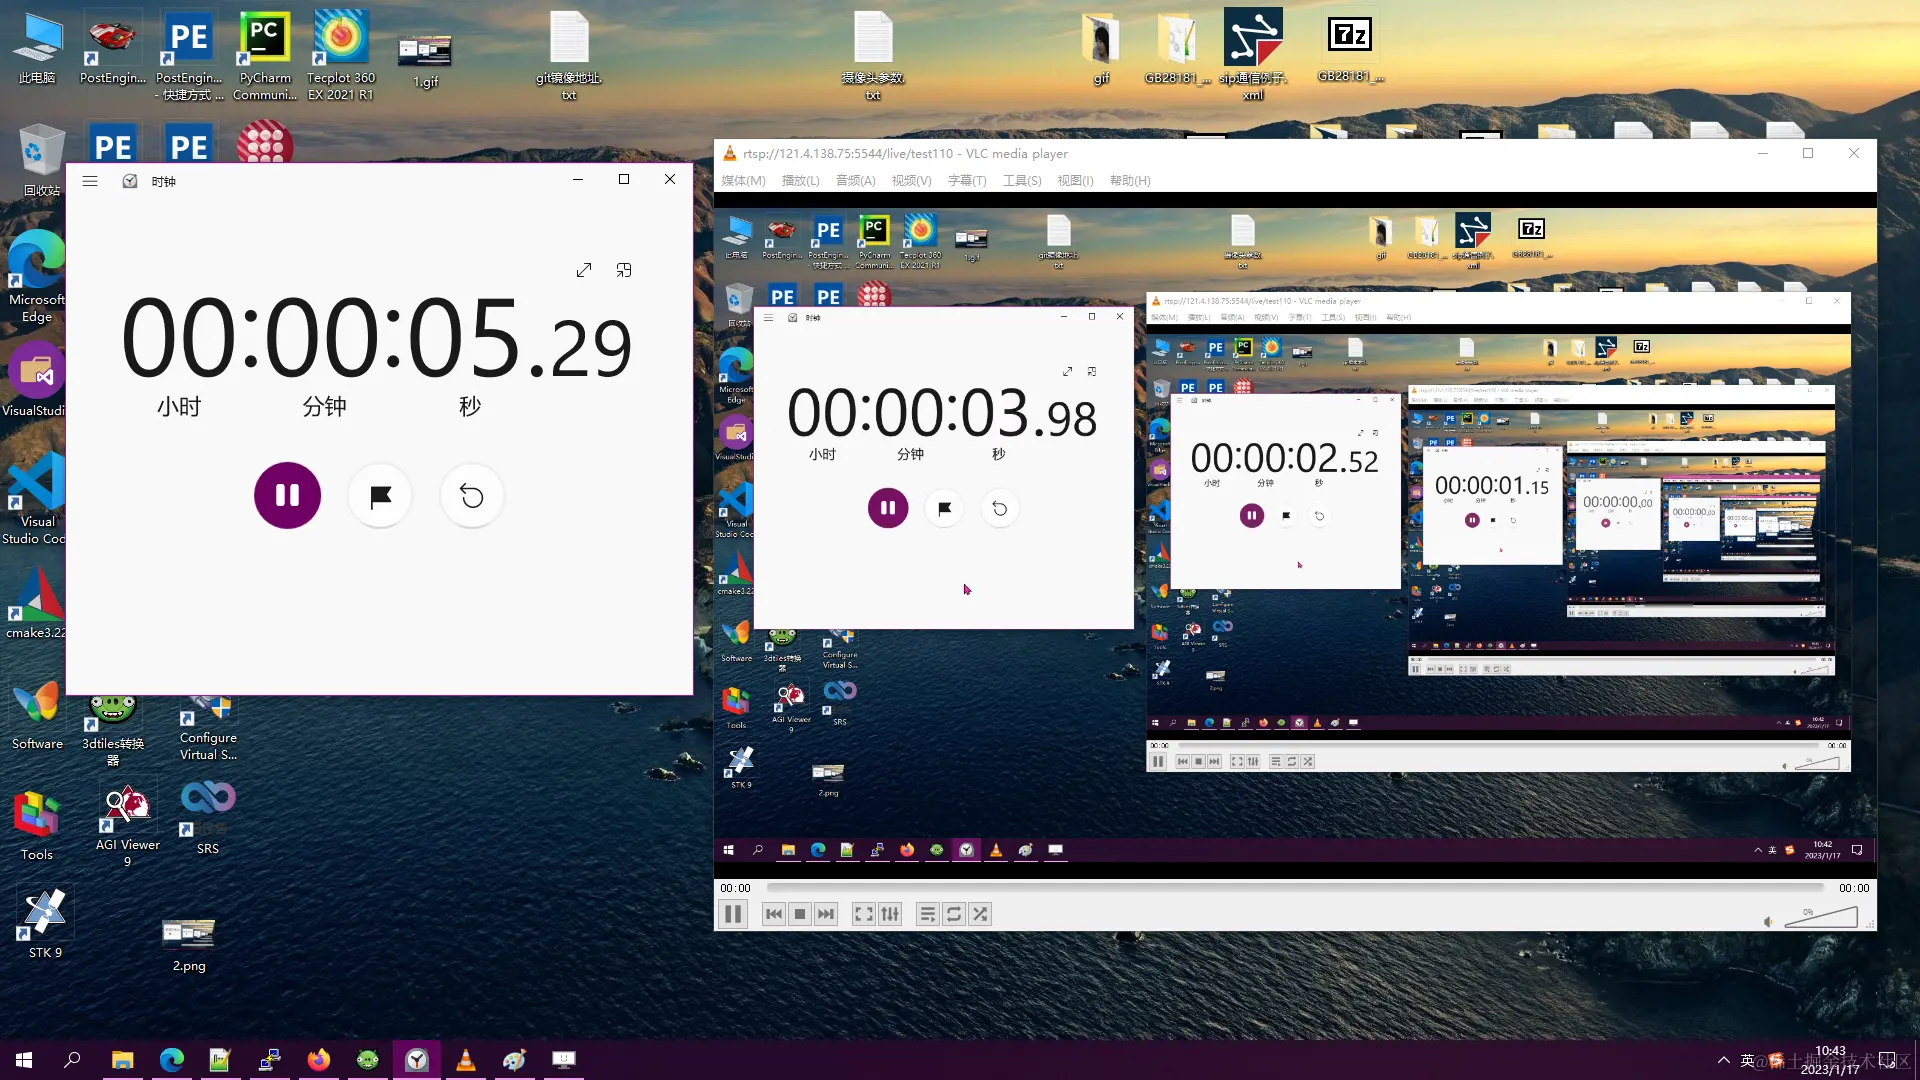Expand stopwatch to full view

(584, 270)
